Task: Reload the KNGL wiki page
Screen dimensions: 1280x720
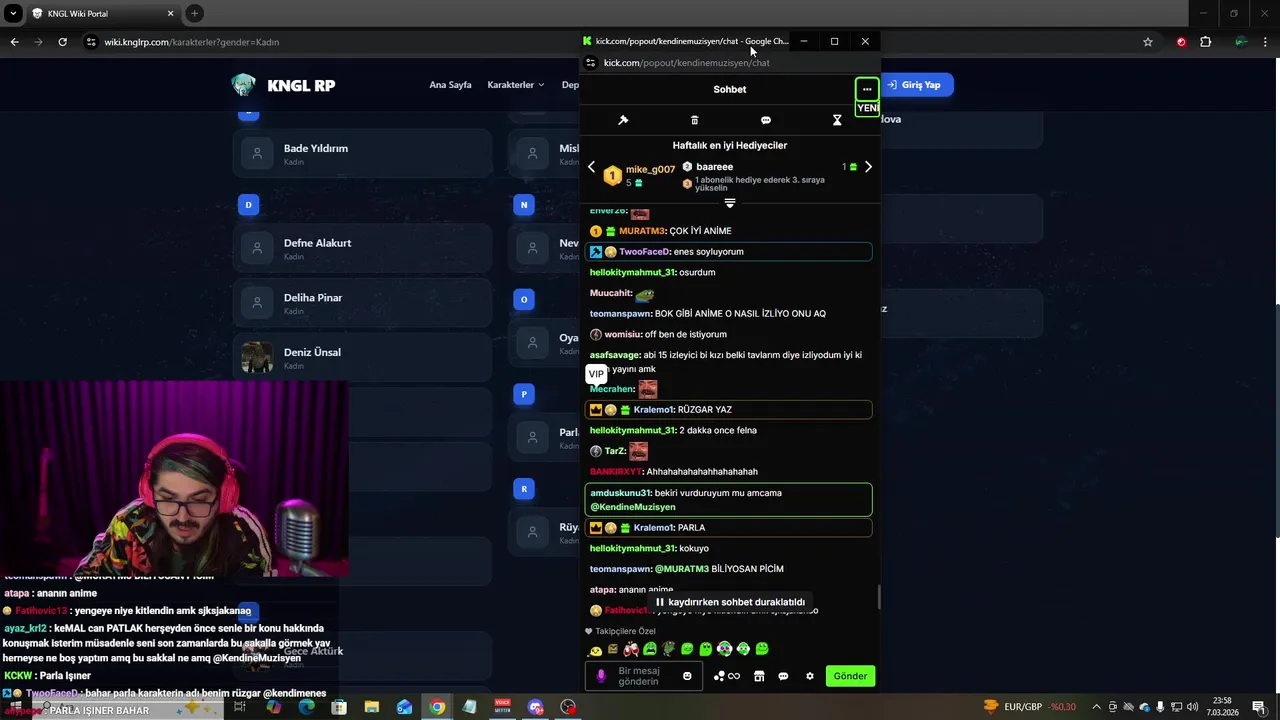Action: pos(62,42)
